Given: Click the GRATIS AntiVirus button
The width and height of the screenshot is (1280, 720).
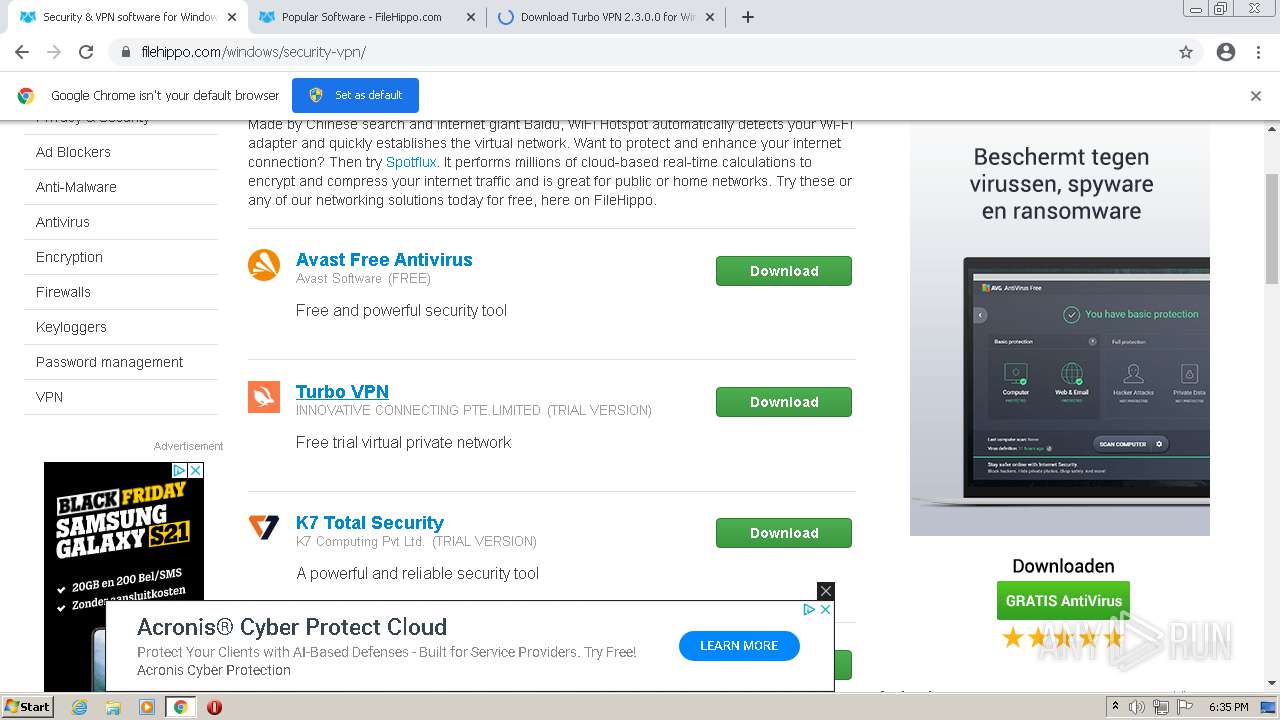Looking at the screenshot, I should pos(1063,601).
